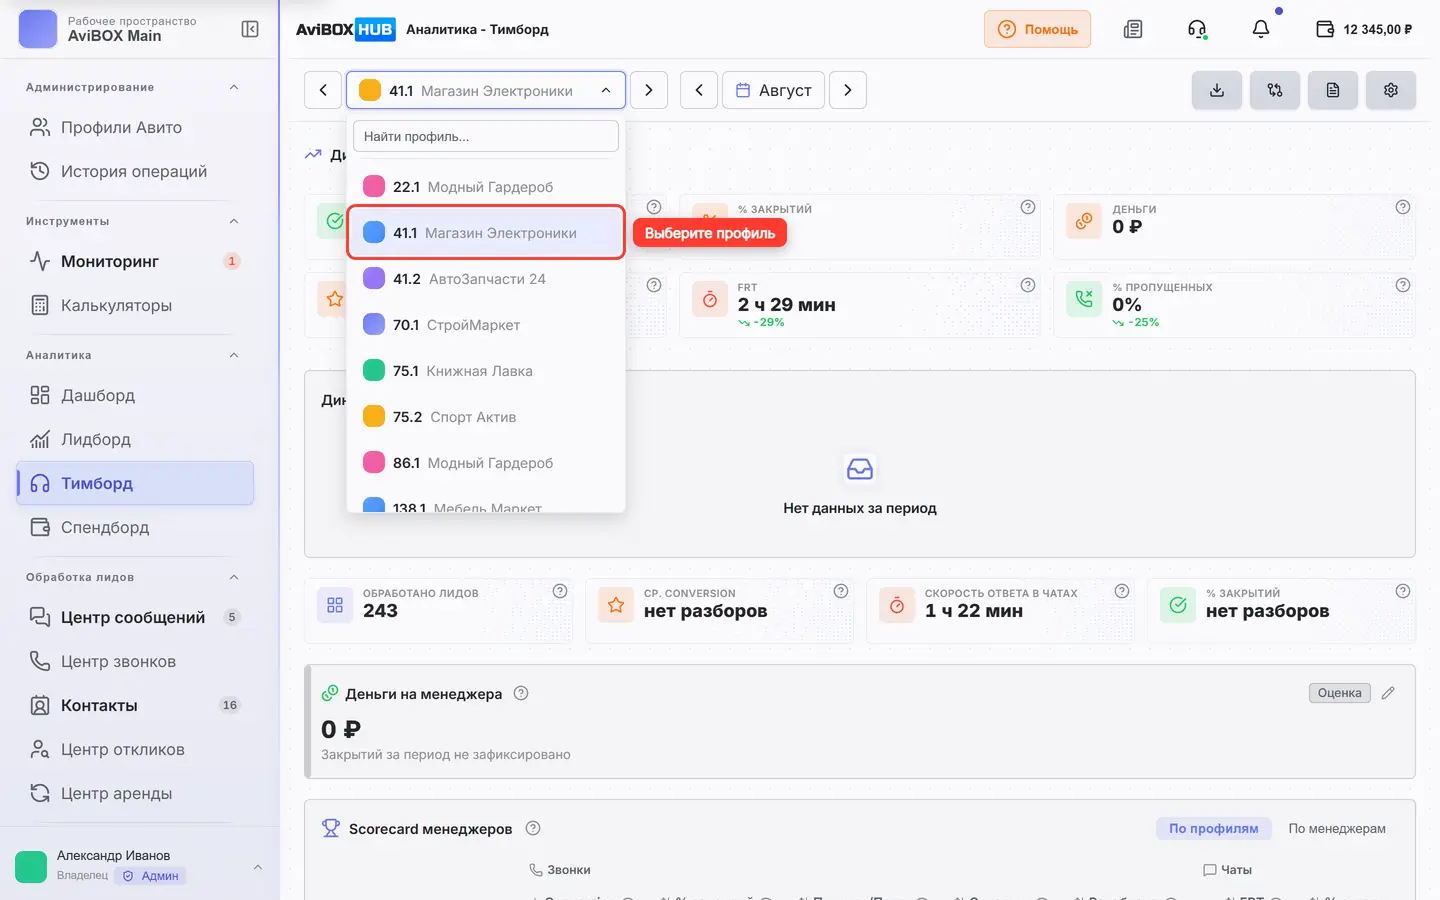Click the FRT 2 ч 29 мин value

pos(787,305)
